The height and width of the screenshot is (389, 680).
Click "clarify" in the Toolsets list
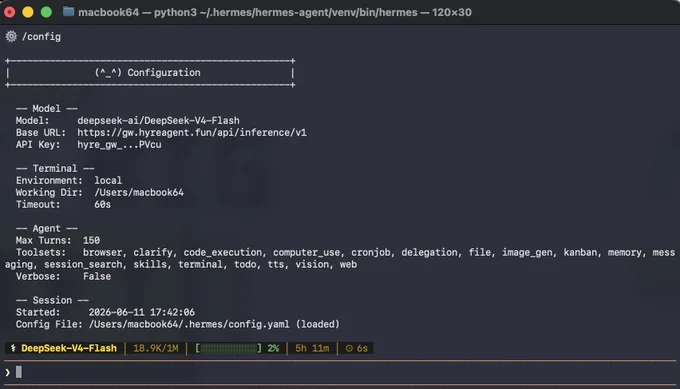point(152,252)
